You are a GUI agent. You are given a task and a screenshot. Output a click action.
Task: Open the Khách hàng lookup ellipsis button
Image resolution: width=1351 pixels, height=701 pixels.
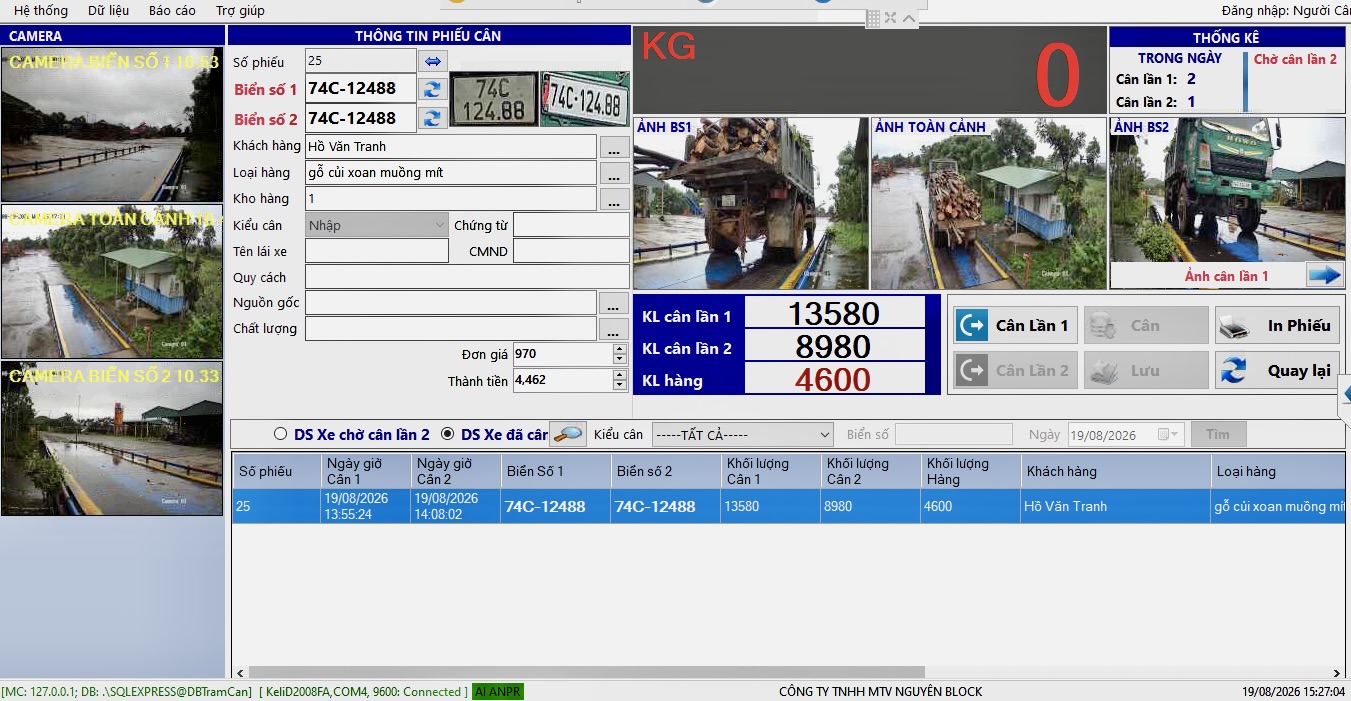tap(614, 147)
